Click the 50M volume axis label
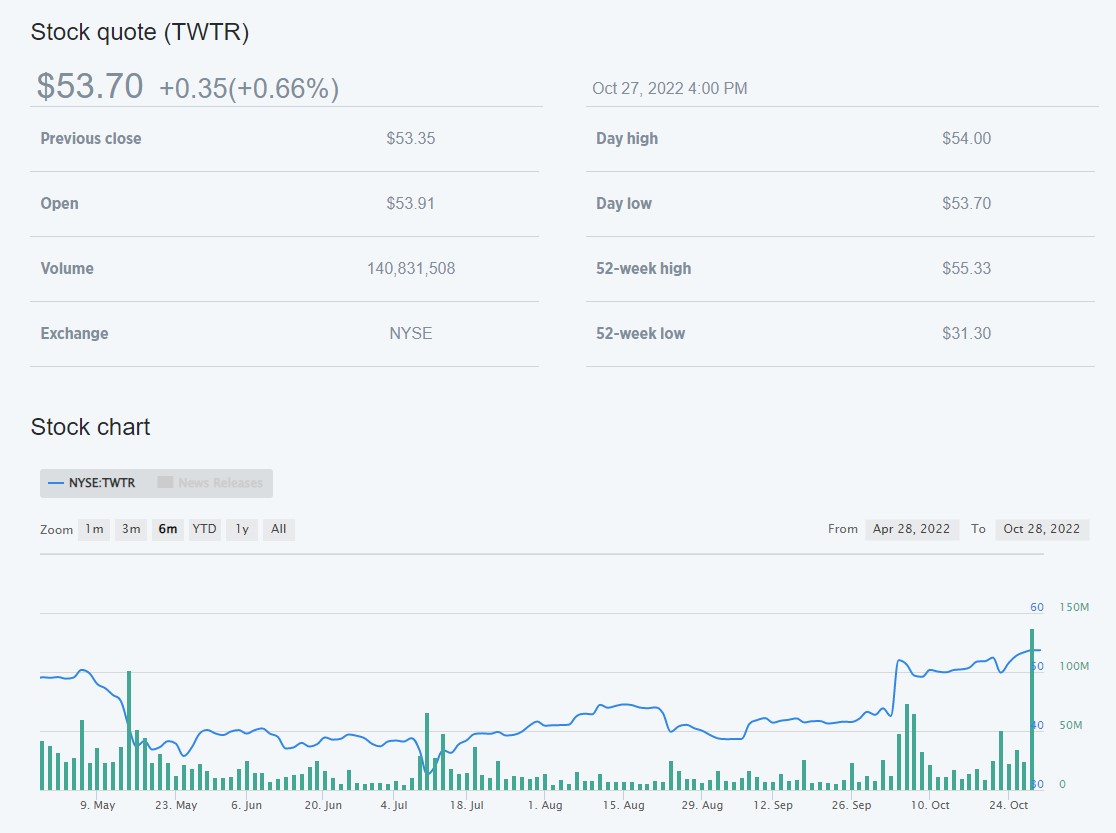1116x833 pixels. click(x=1070, y=725)
